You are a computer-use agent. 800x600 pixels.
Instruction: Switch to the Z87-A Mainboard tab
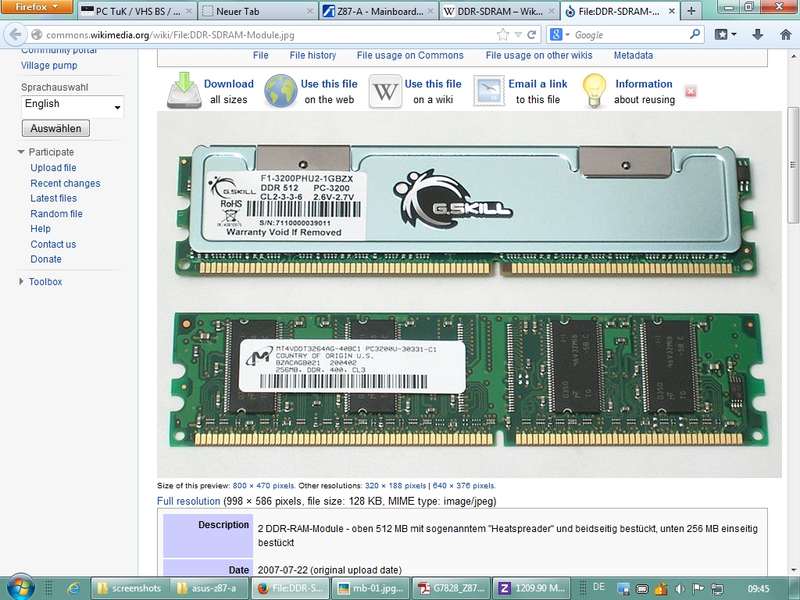[x=379, y=11]
